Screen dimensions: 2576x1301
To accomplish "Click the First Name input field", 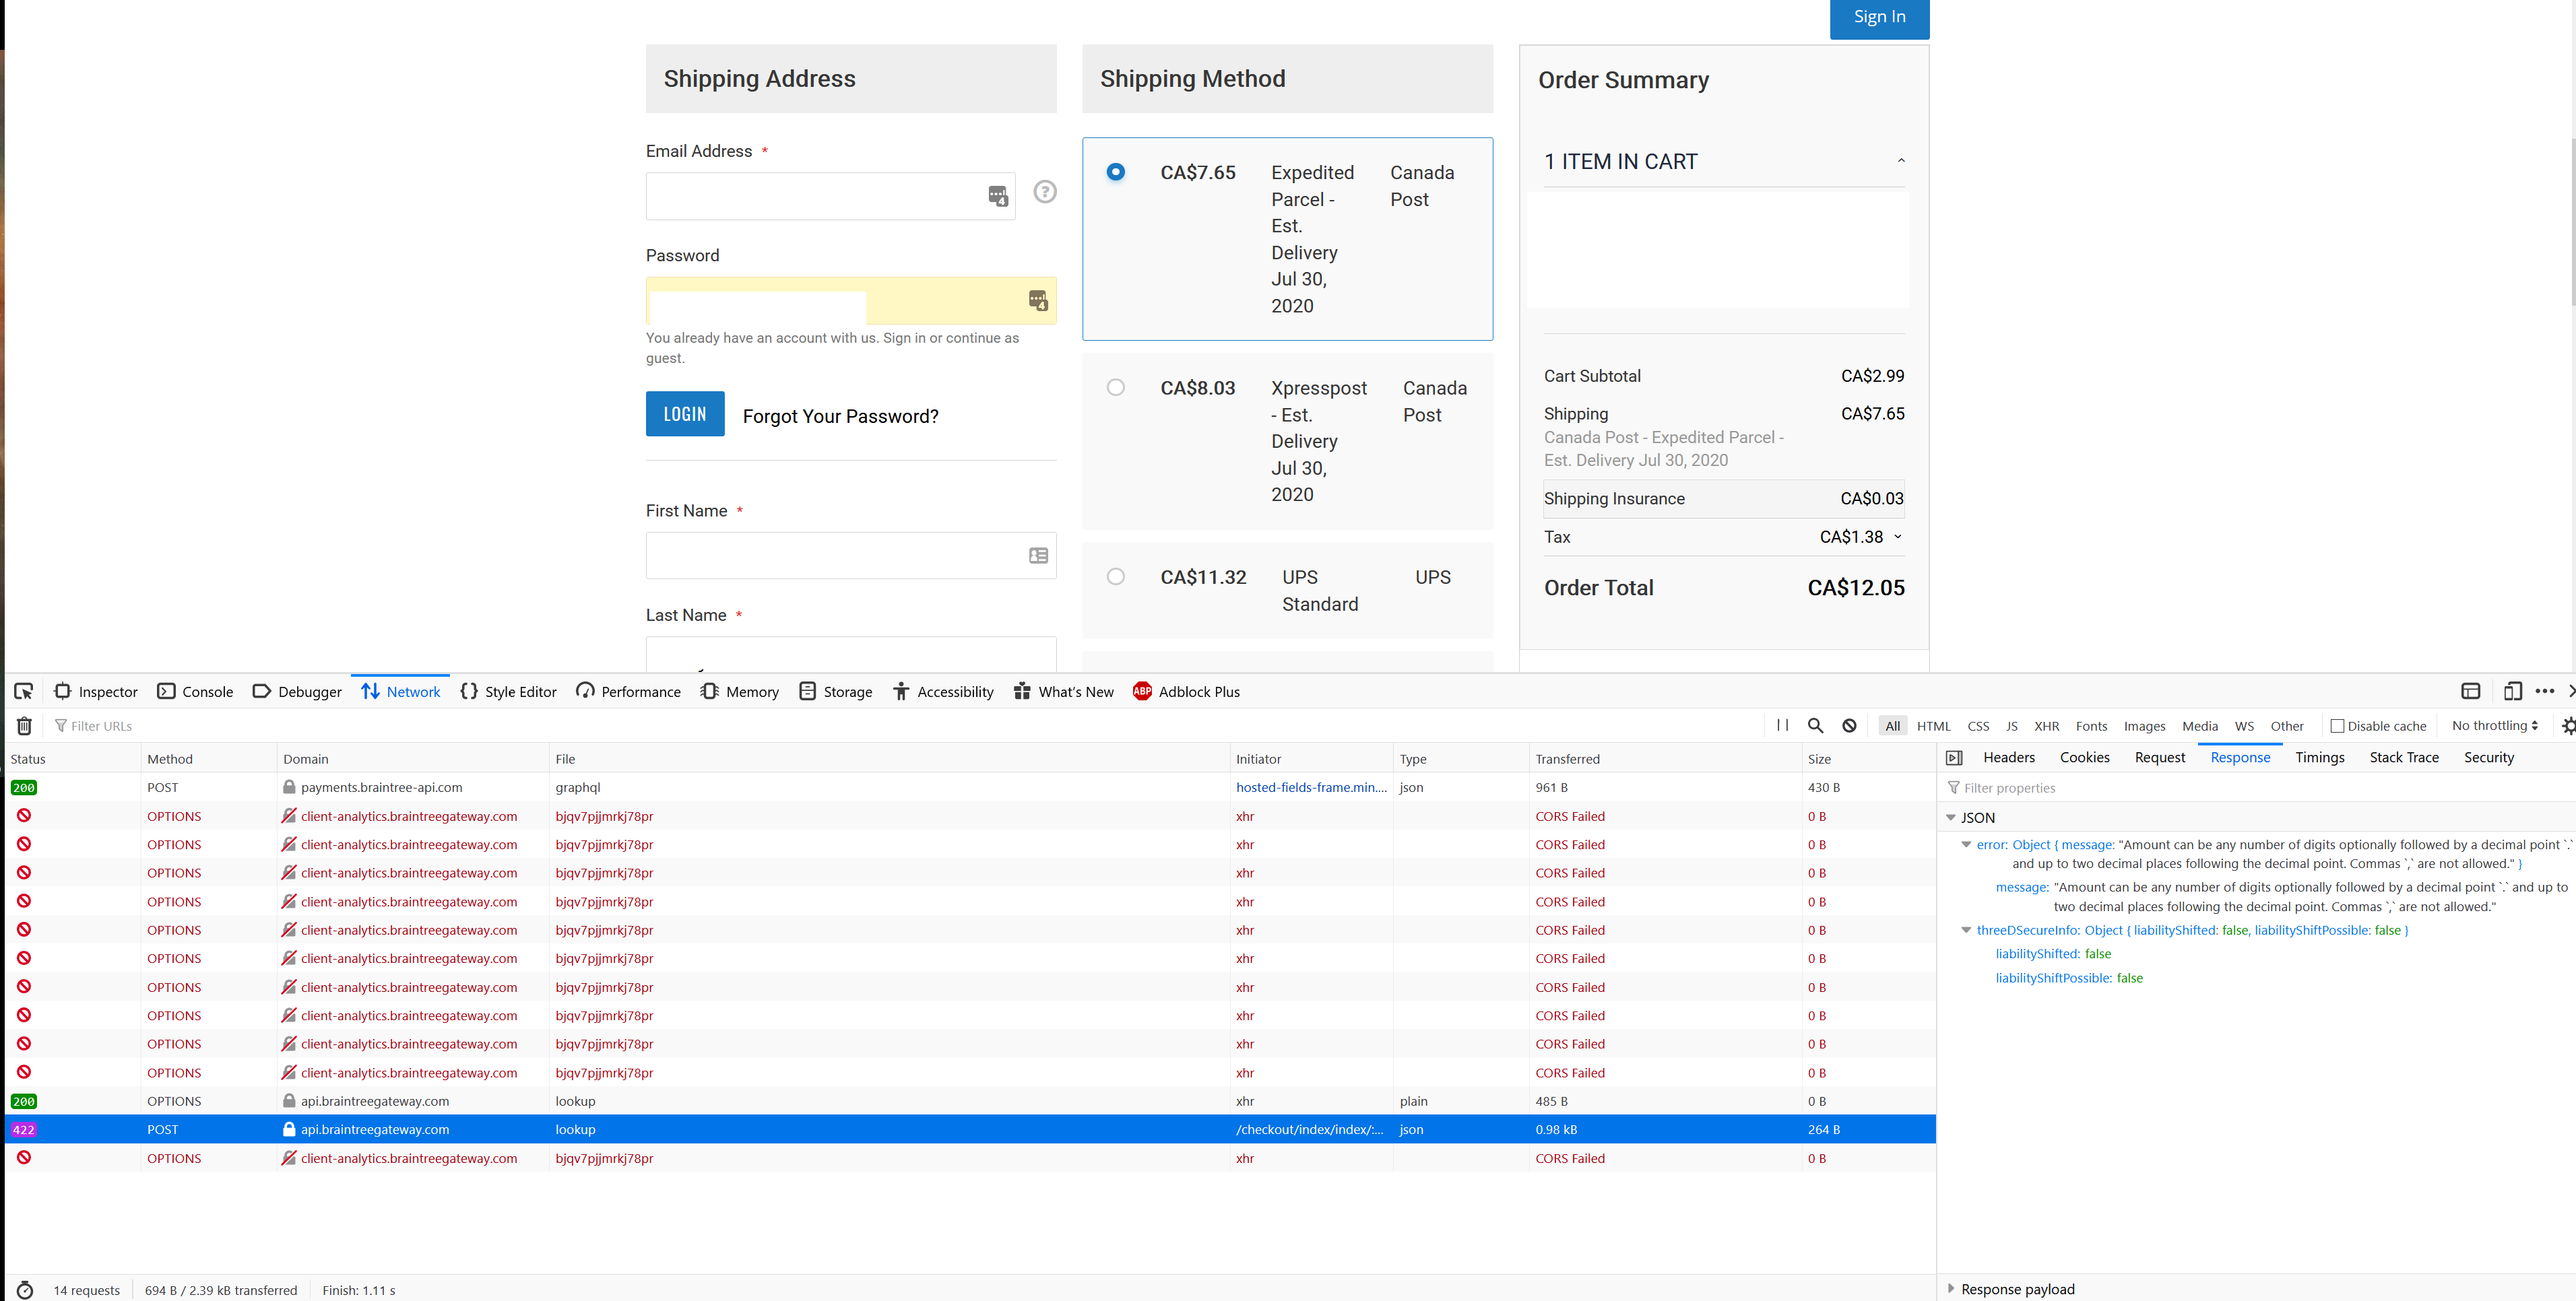I will pyautogui.click(x=851, y=555).
